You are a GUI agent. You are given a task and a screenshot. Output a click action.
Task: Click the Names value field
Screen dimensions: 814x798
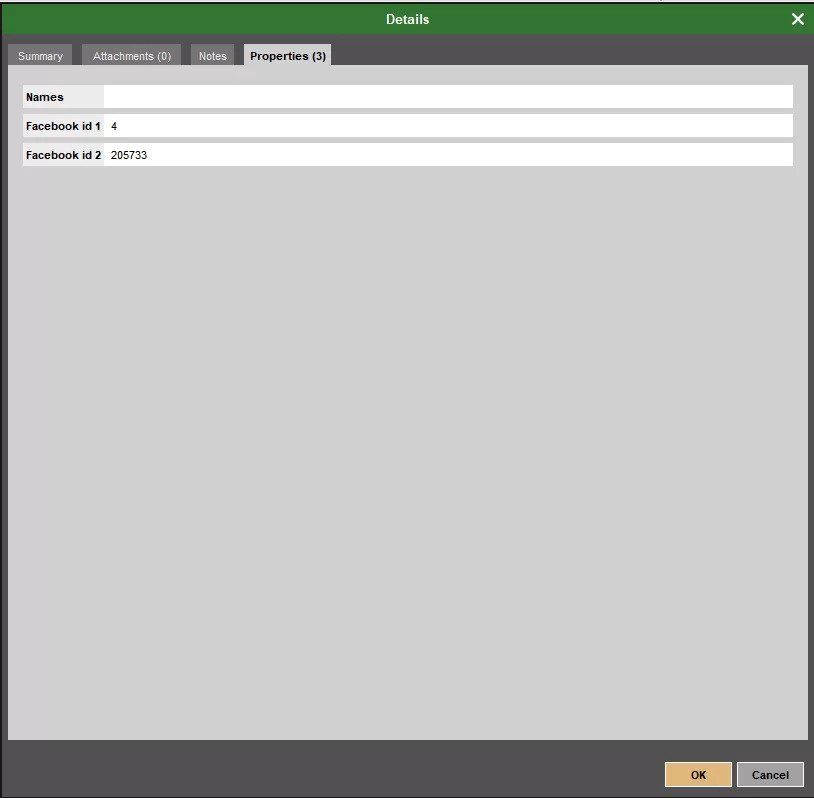point(448,97)
